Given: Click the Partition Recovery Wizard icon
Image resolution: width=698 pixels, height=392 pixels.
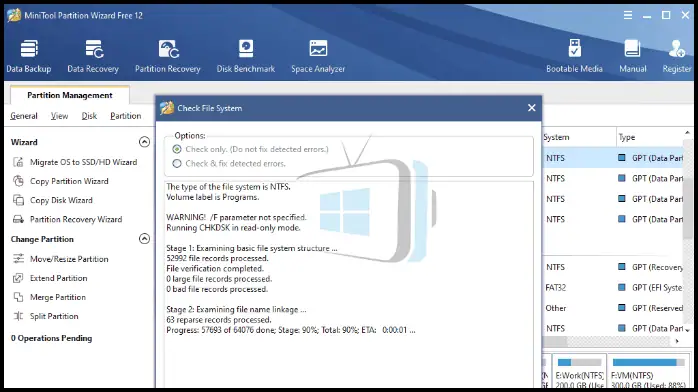Looking at the screenshot, I should 18,219.
